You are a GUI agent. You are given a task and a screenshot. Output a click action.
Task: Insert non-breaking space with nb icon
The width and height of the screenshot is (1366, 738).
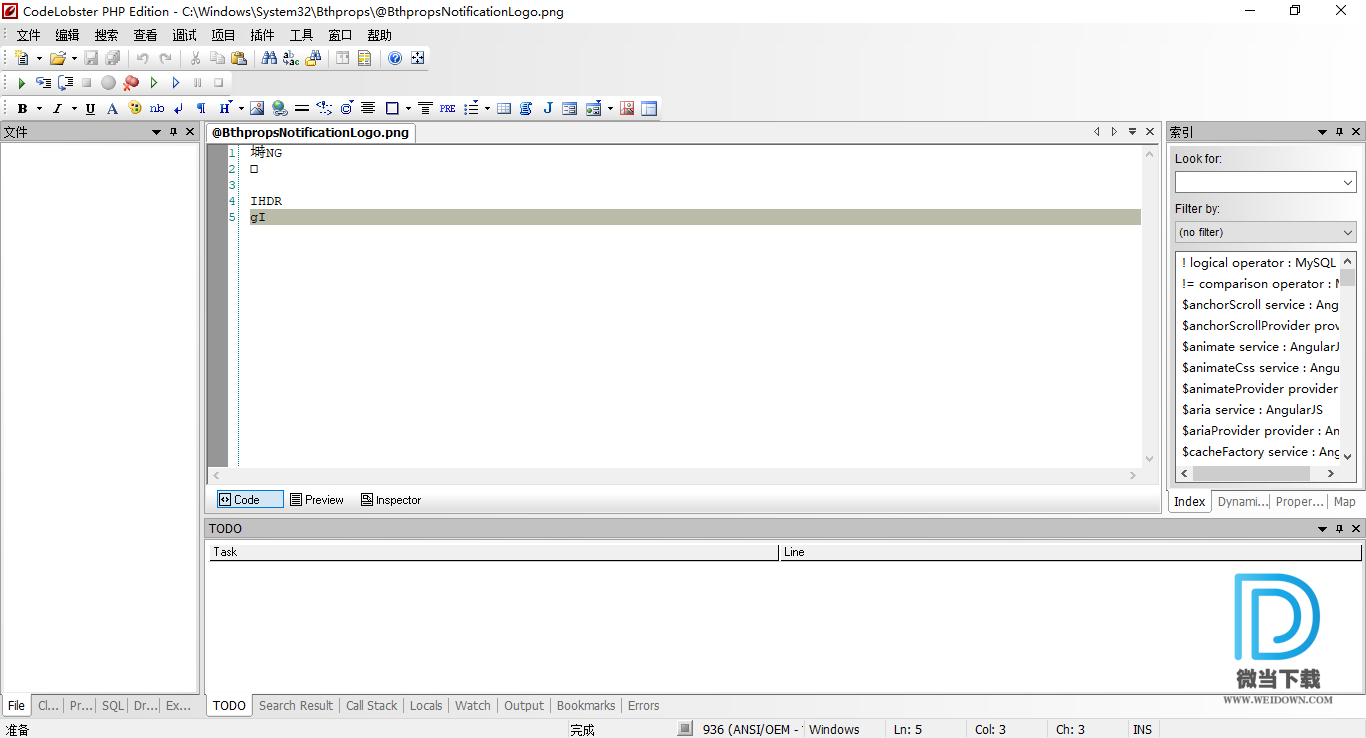pyautogui.click(x=157, y=108)
